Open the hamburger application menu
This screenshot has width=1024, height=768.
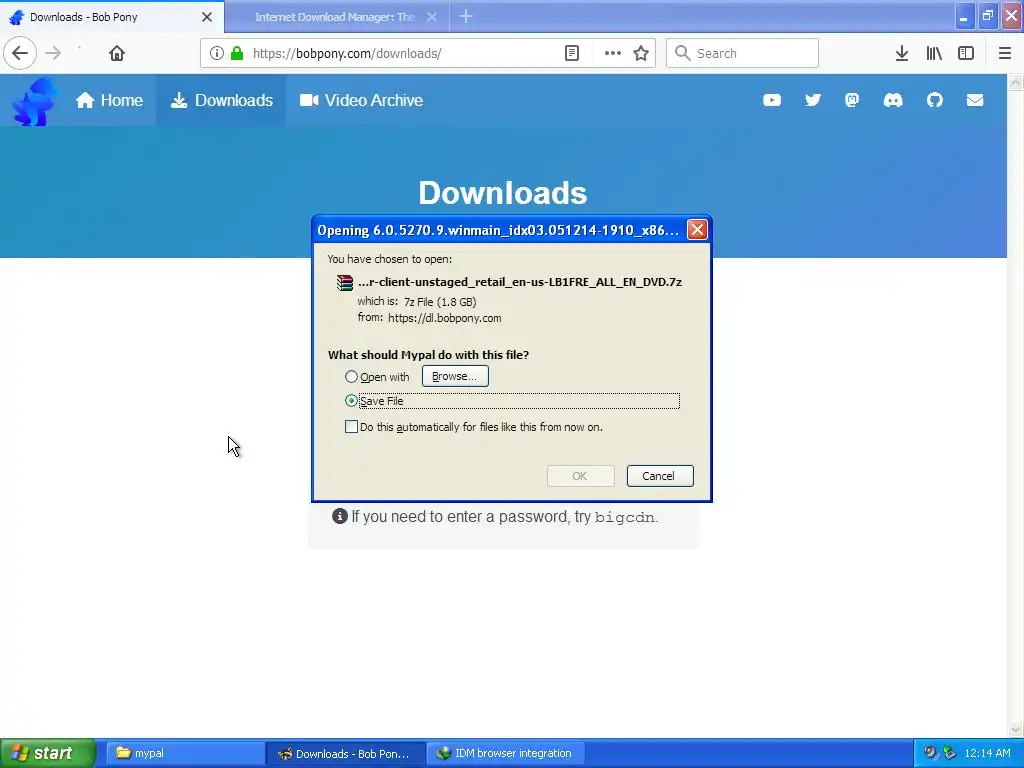click(1005, 53)
